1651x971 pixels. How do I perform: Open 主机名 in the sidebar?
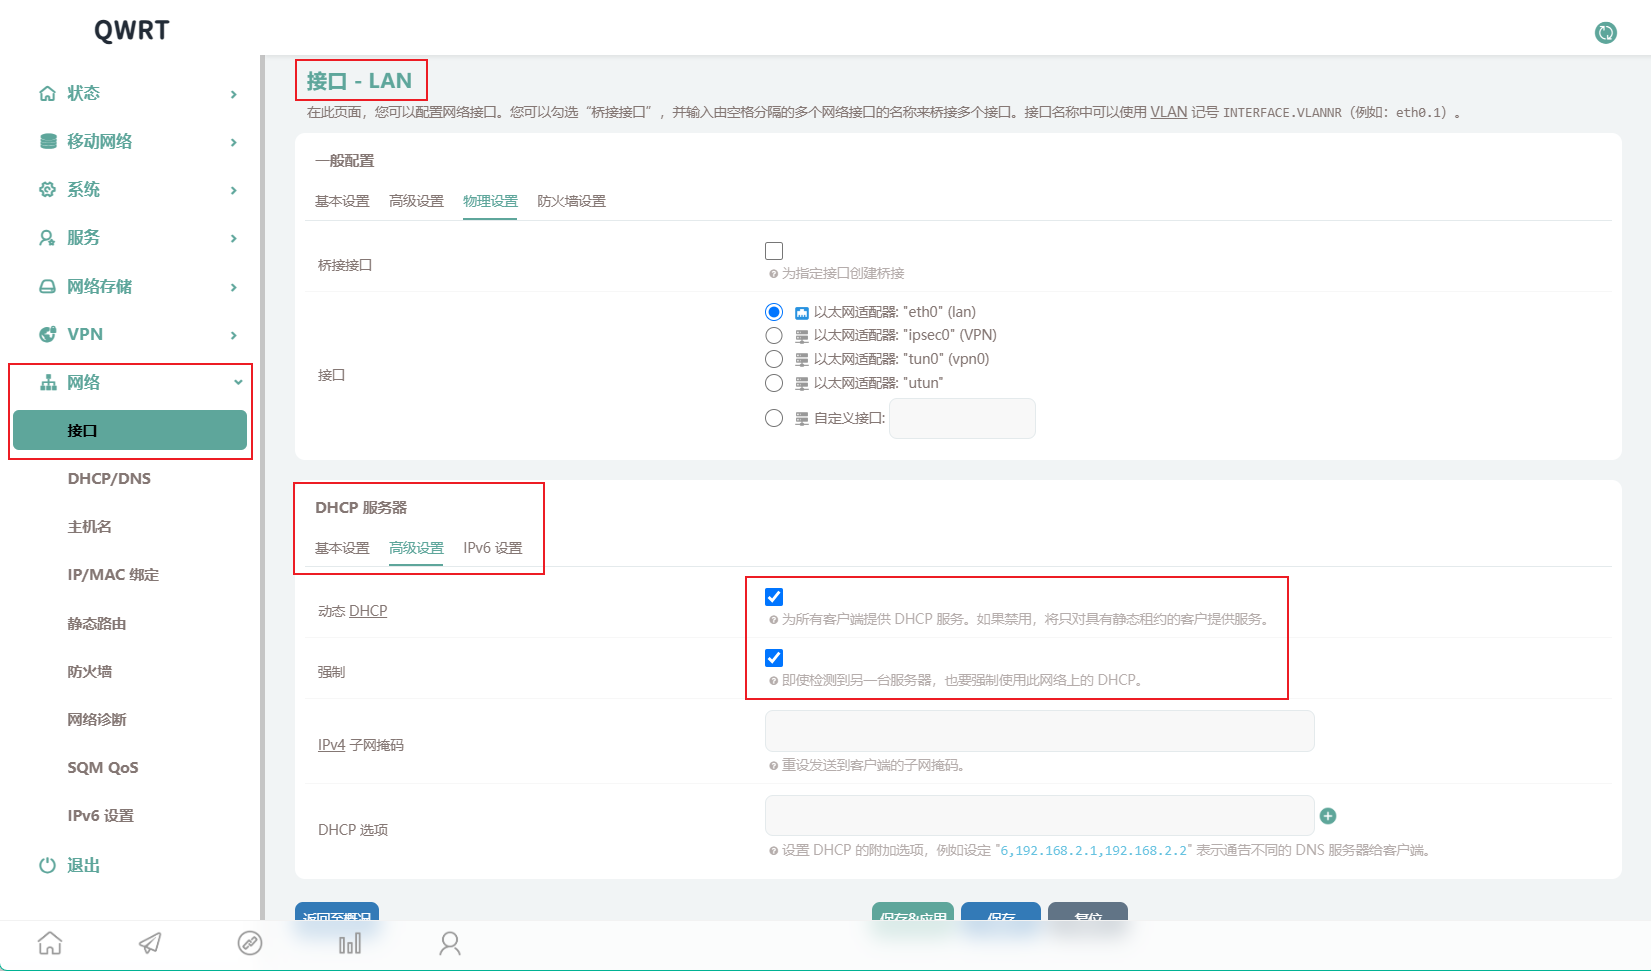point(89,527)
